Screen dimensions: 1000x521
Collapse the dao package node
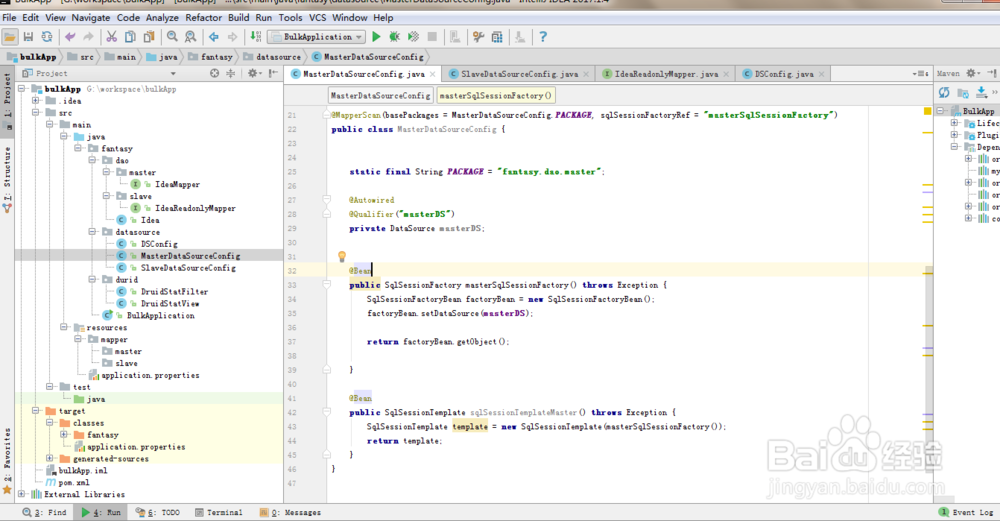click(92, 160)
